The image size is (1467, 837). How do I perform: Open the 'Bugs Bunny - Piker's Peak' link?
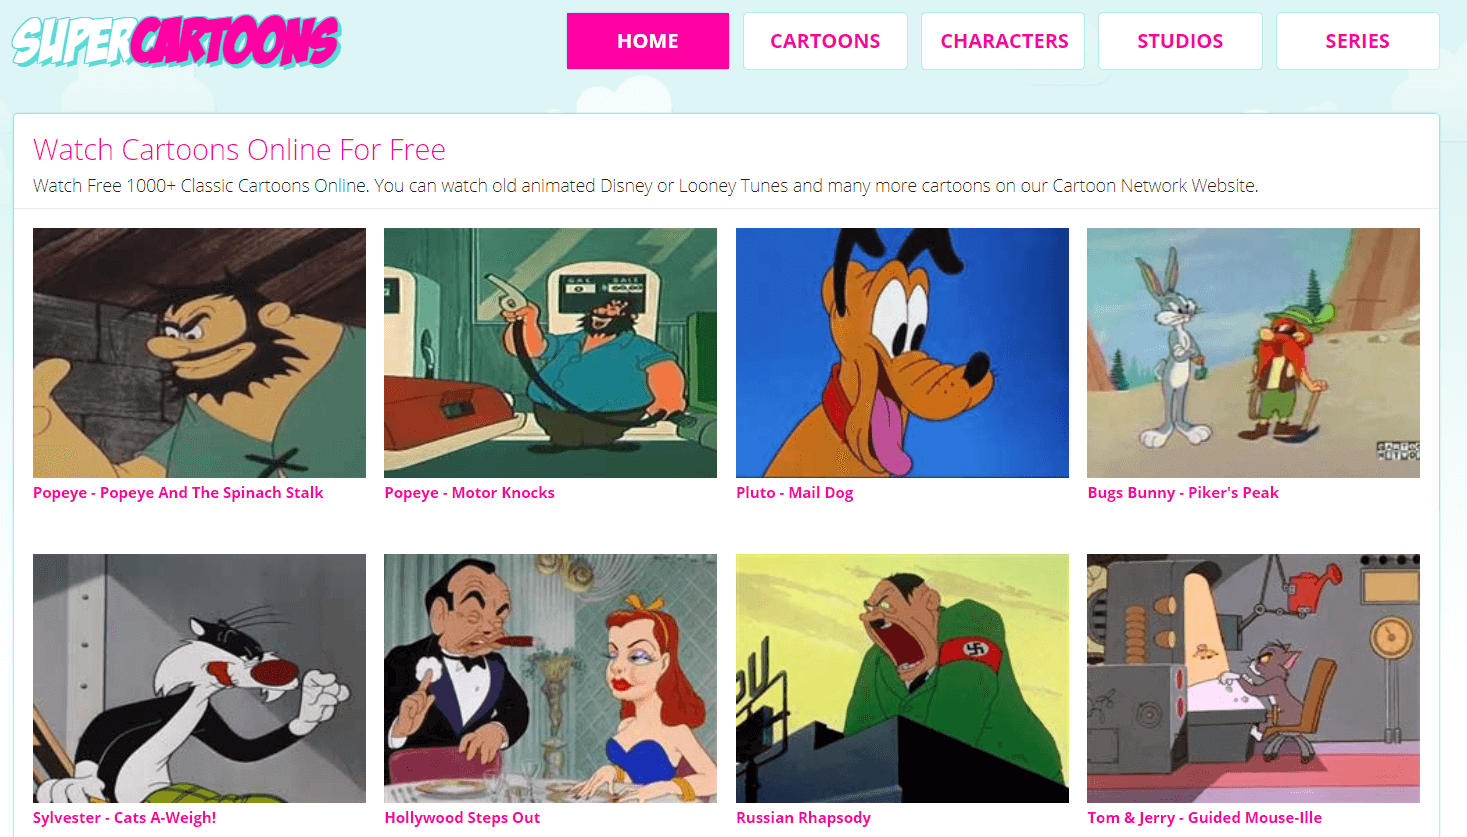(x=1183, y=492)
